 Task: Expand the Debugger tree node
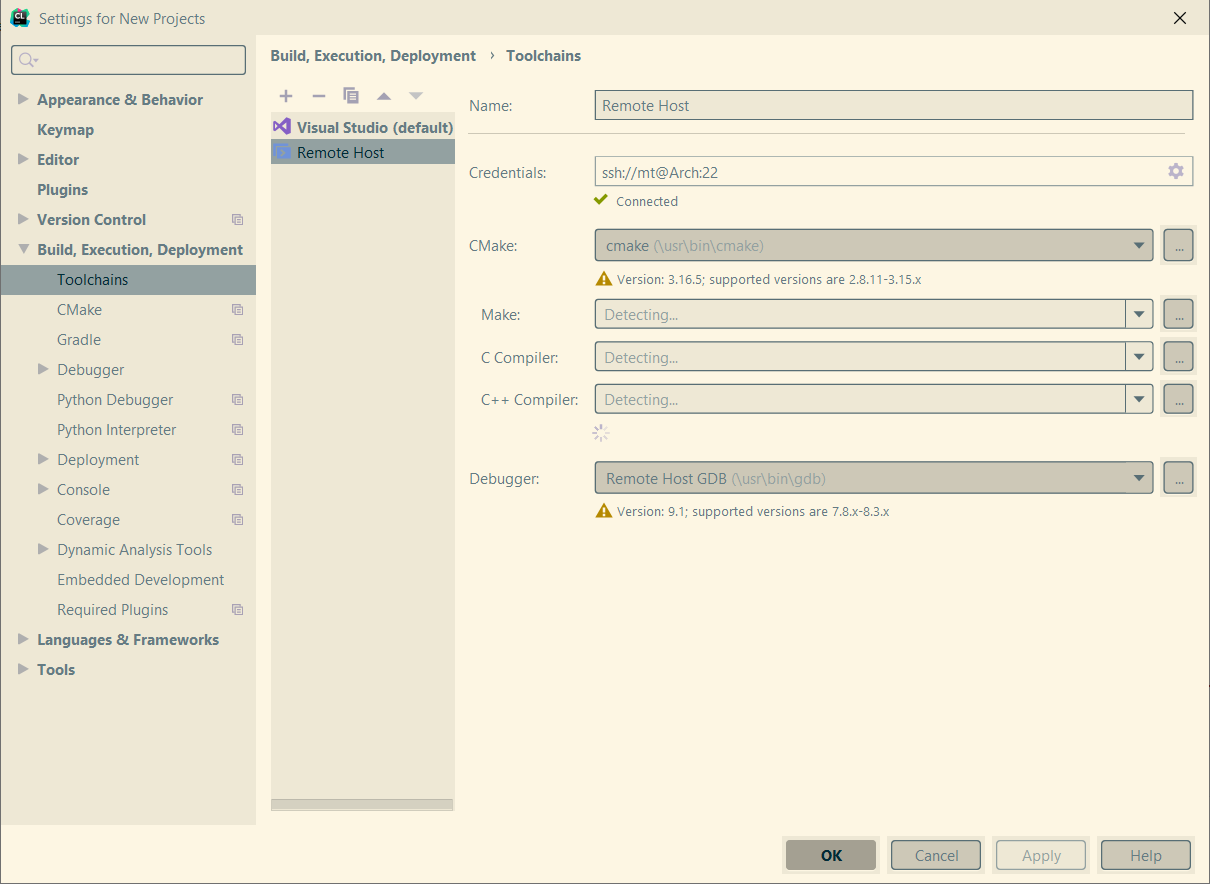(x=43, y=369)
